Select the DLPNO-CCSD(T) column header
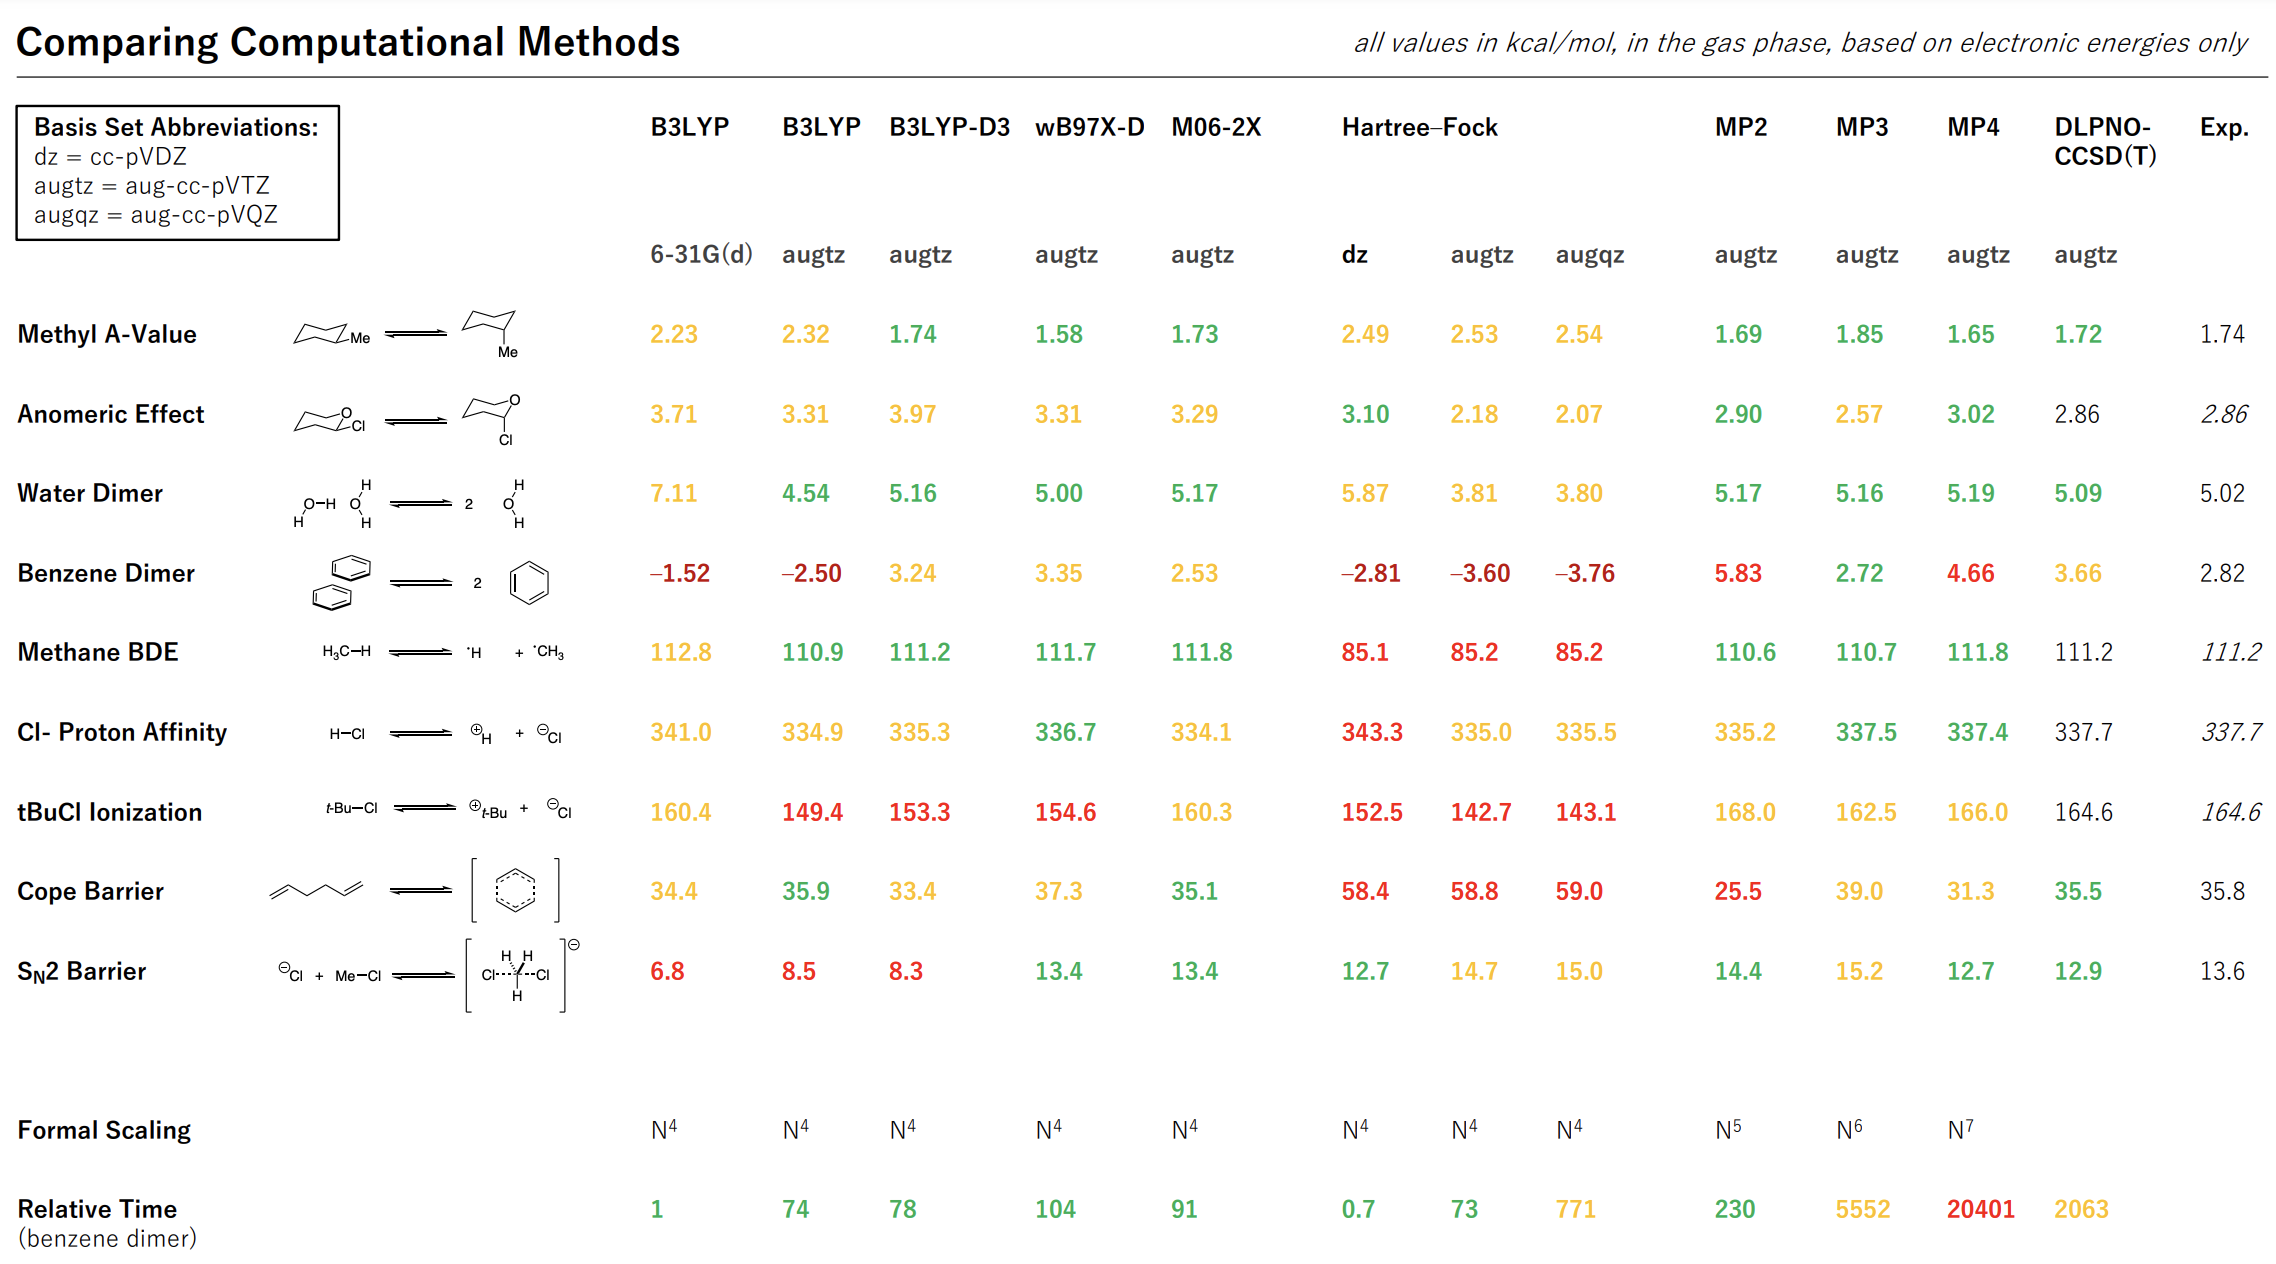 coord(2104,141)
